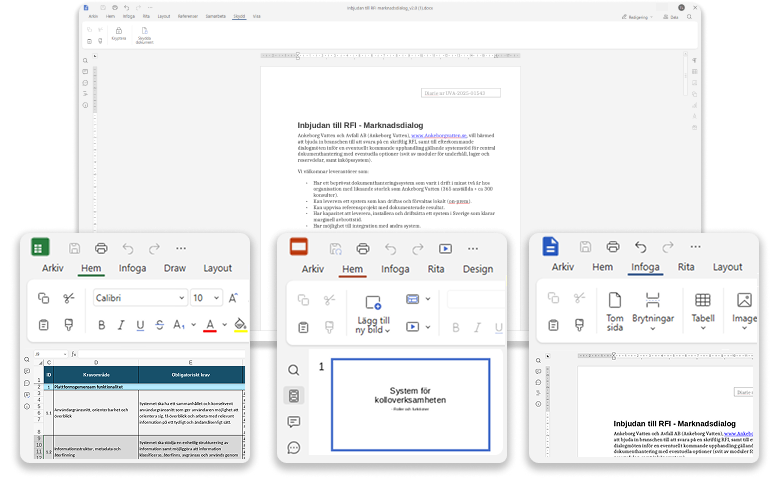Switch to Draw tab in spreadsheet panel
Viewport: 780px width, 489px height.
[x=175, y=268]
